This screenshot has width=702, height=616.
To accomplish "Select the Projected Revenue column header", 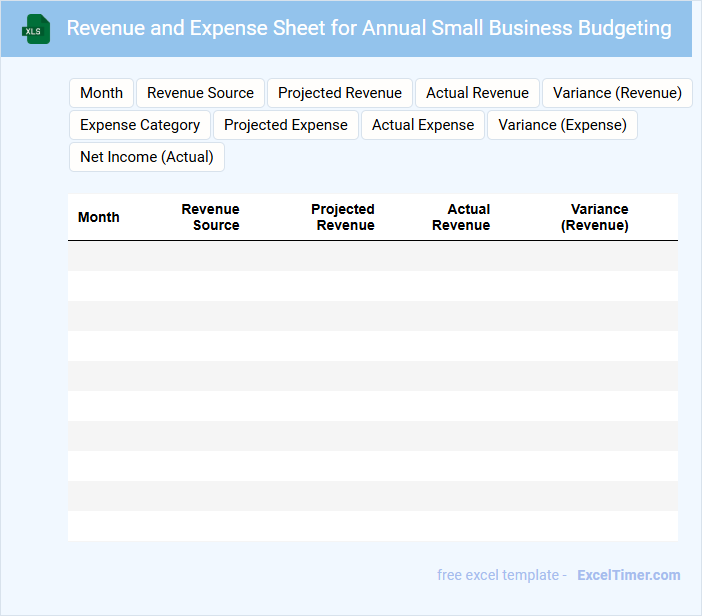I will click(343, 217).
